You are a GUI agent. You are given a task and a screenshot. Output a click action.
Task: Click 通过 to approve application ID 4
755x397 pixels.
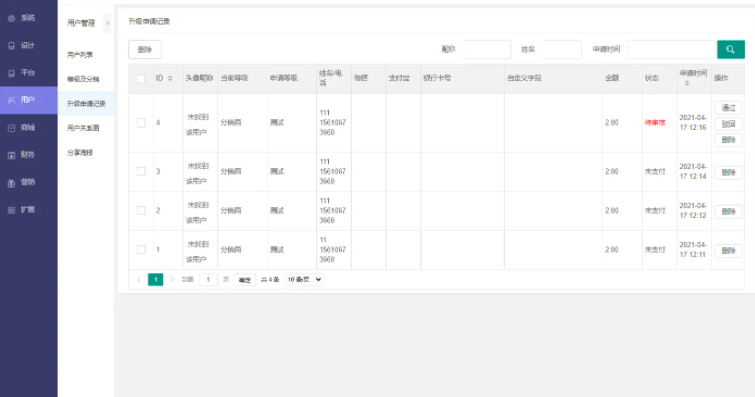(728, 108)
